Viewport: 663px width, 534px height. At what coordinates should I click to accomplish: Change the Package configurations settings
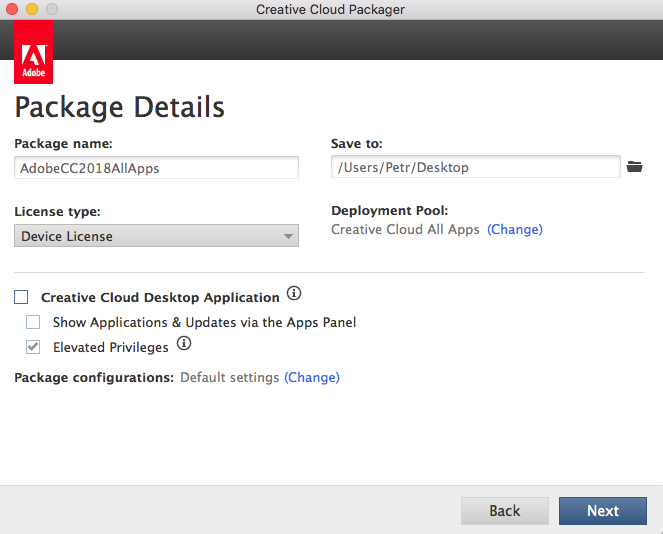tap(312, 377)
